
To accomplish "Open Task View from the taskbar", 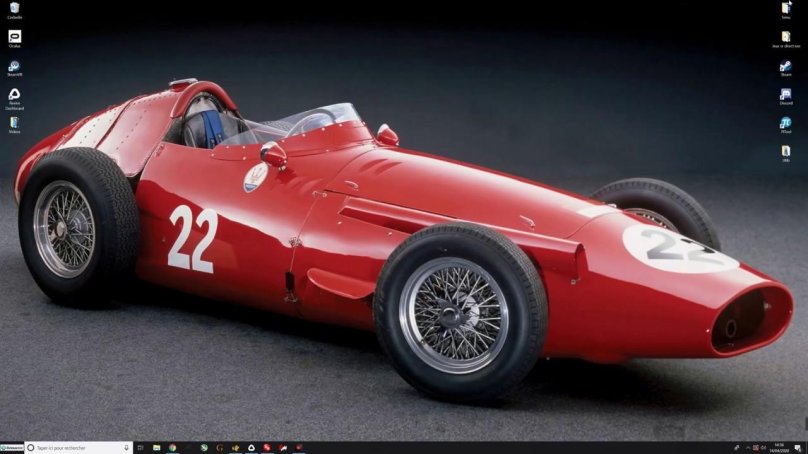I will (141, 448).
